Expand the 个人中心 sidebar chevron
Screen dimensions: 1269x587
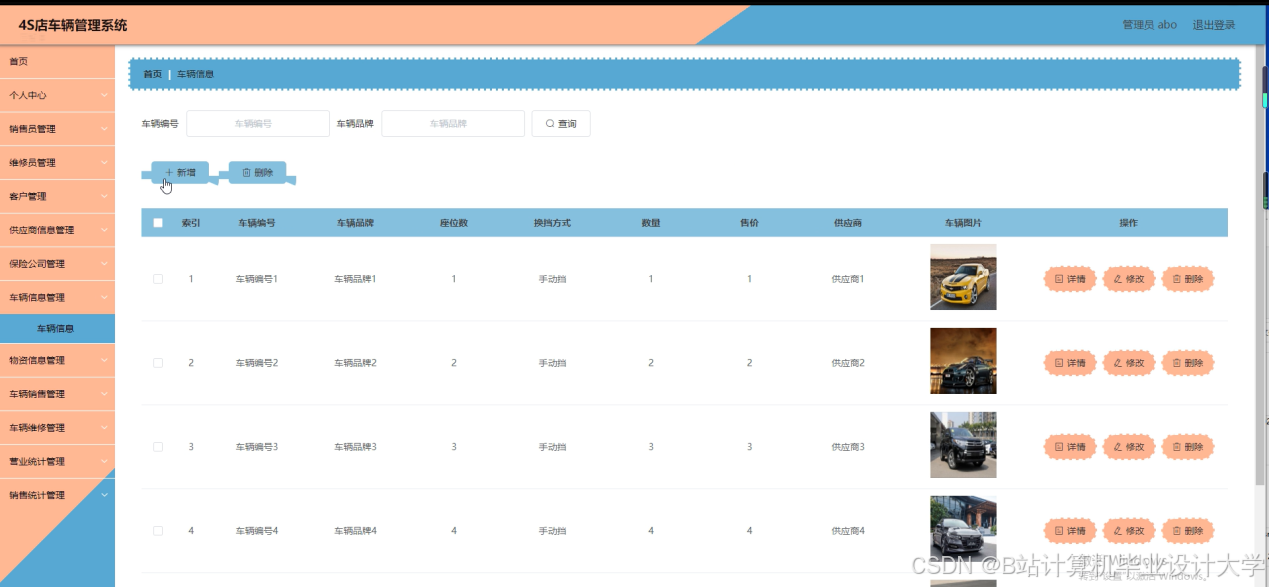pos(105,95)
